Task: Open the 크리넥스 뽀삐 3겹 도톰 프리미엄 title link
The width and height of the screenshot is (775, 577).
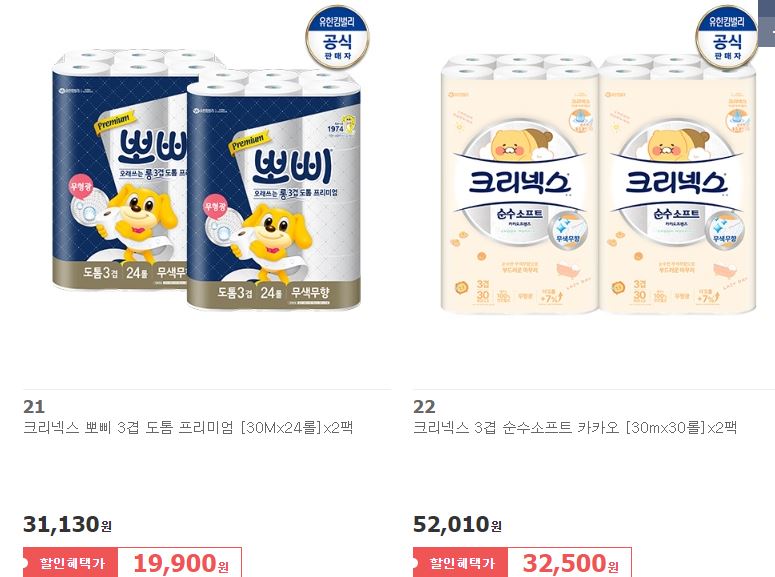Action: 188,427
